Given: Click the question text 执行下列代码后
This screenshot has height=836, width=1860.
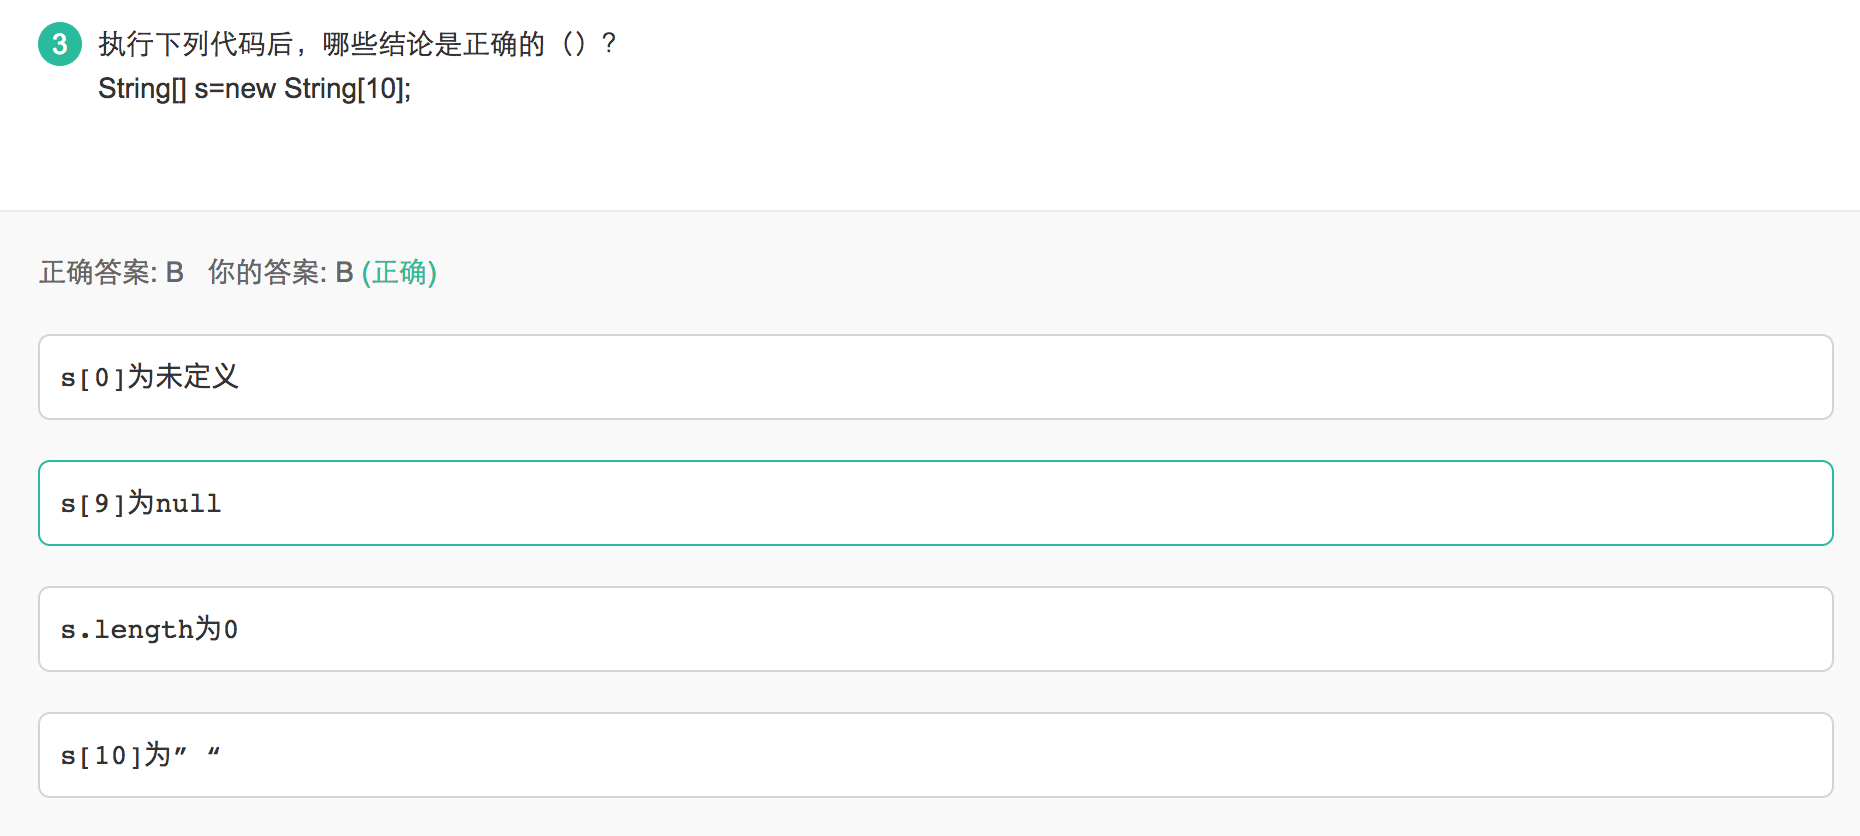Looking at the screenshot, I should (195, 44).
